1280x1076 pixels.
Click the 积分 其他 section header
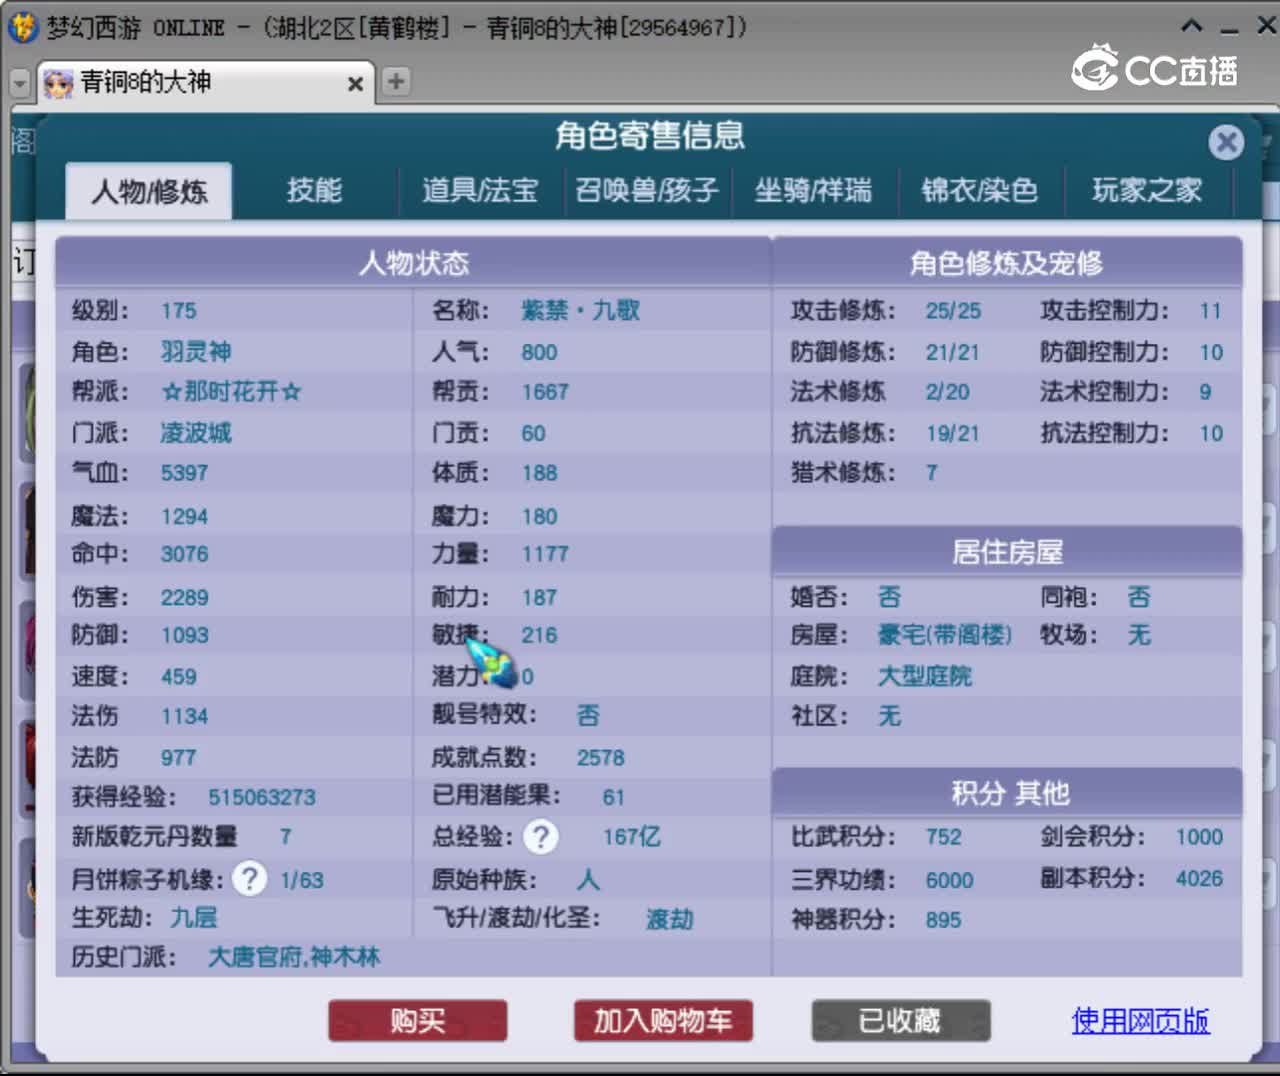(1007, 793)
